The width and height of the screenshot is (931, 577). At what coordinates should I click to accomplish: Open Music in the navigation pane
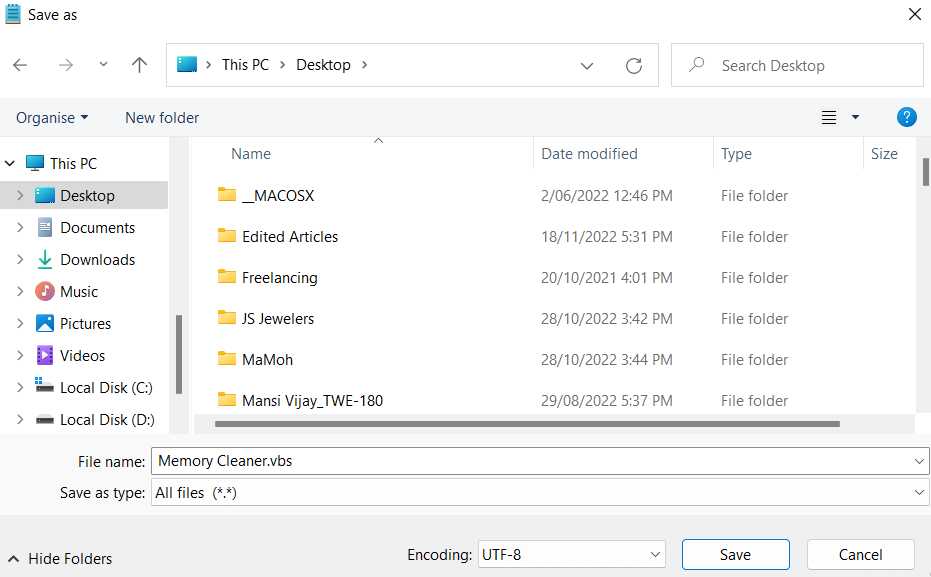pyautogui.click(x=79, y=291)
